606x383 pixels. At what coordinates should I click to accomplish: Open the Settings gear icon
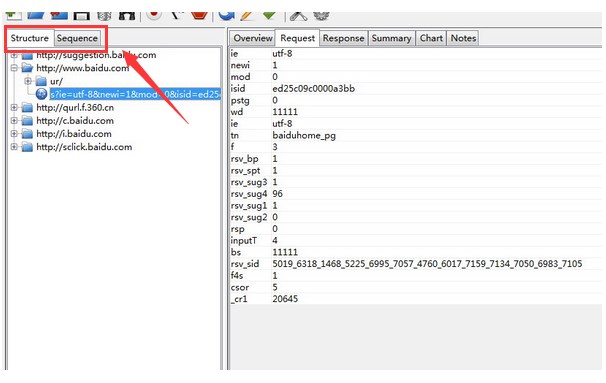click(321, 15)
